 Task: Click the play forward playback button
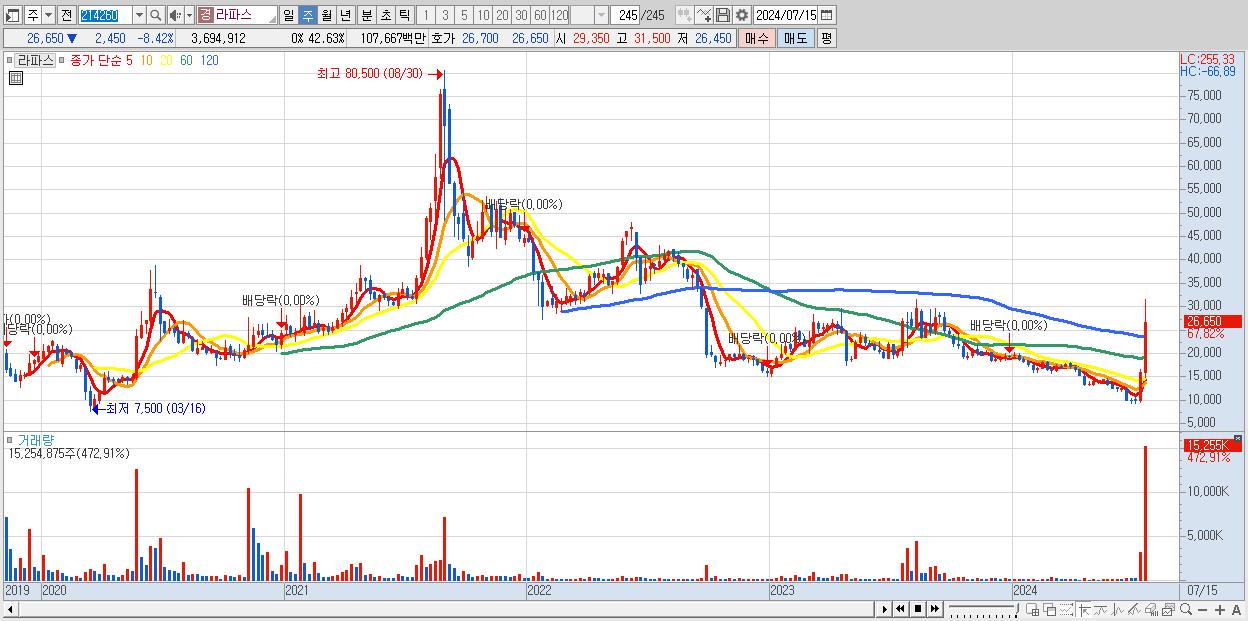pos(884,609)
